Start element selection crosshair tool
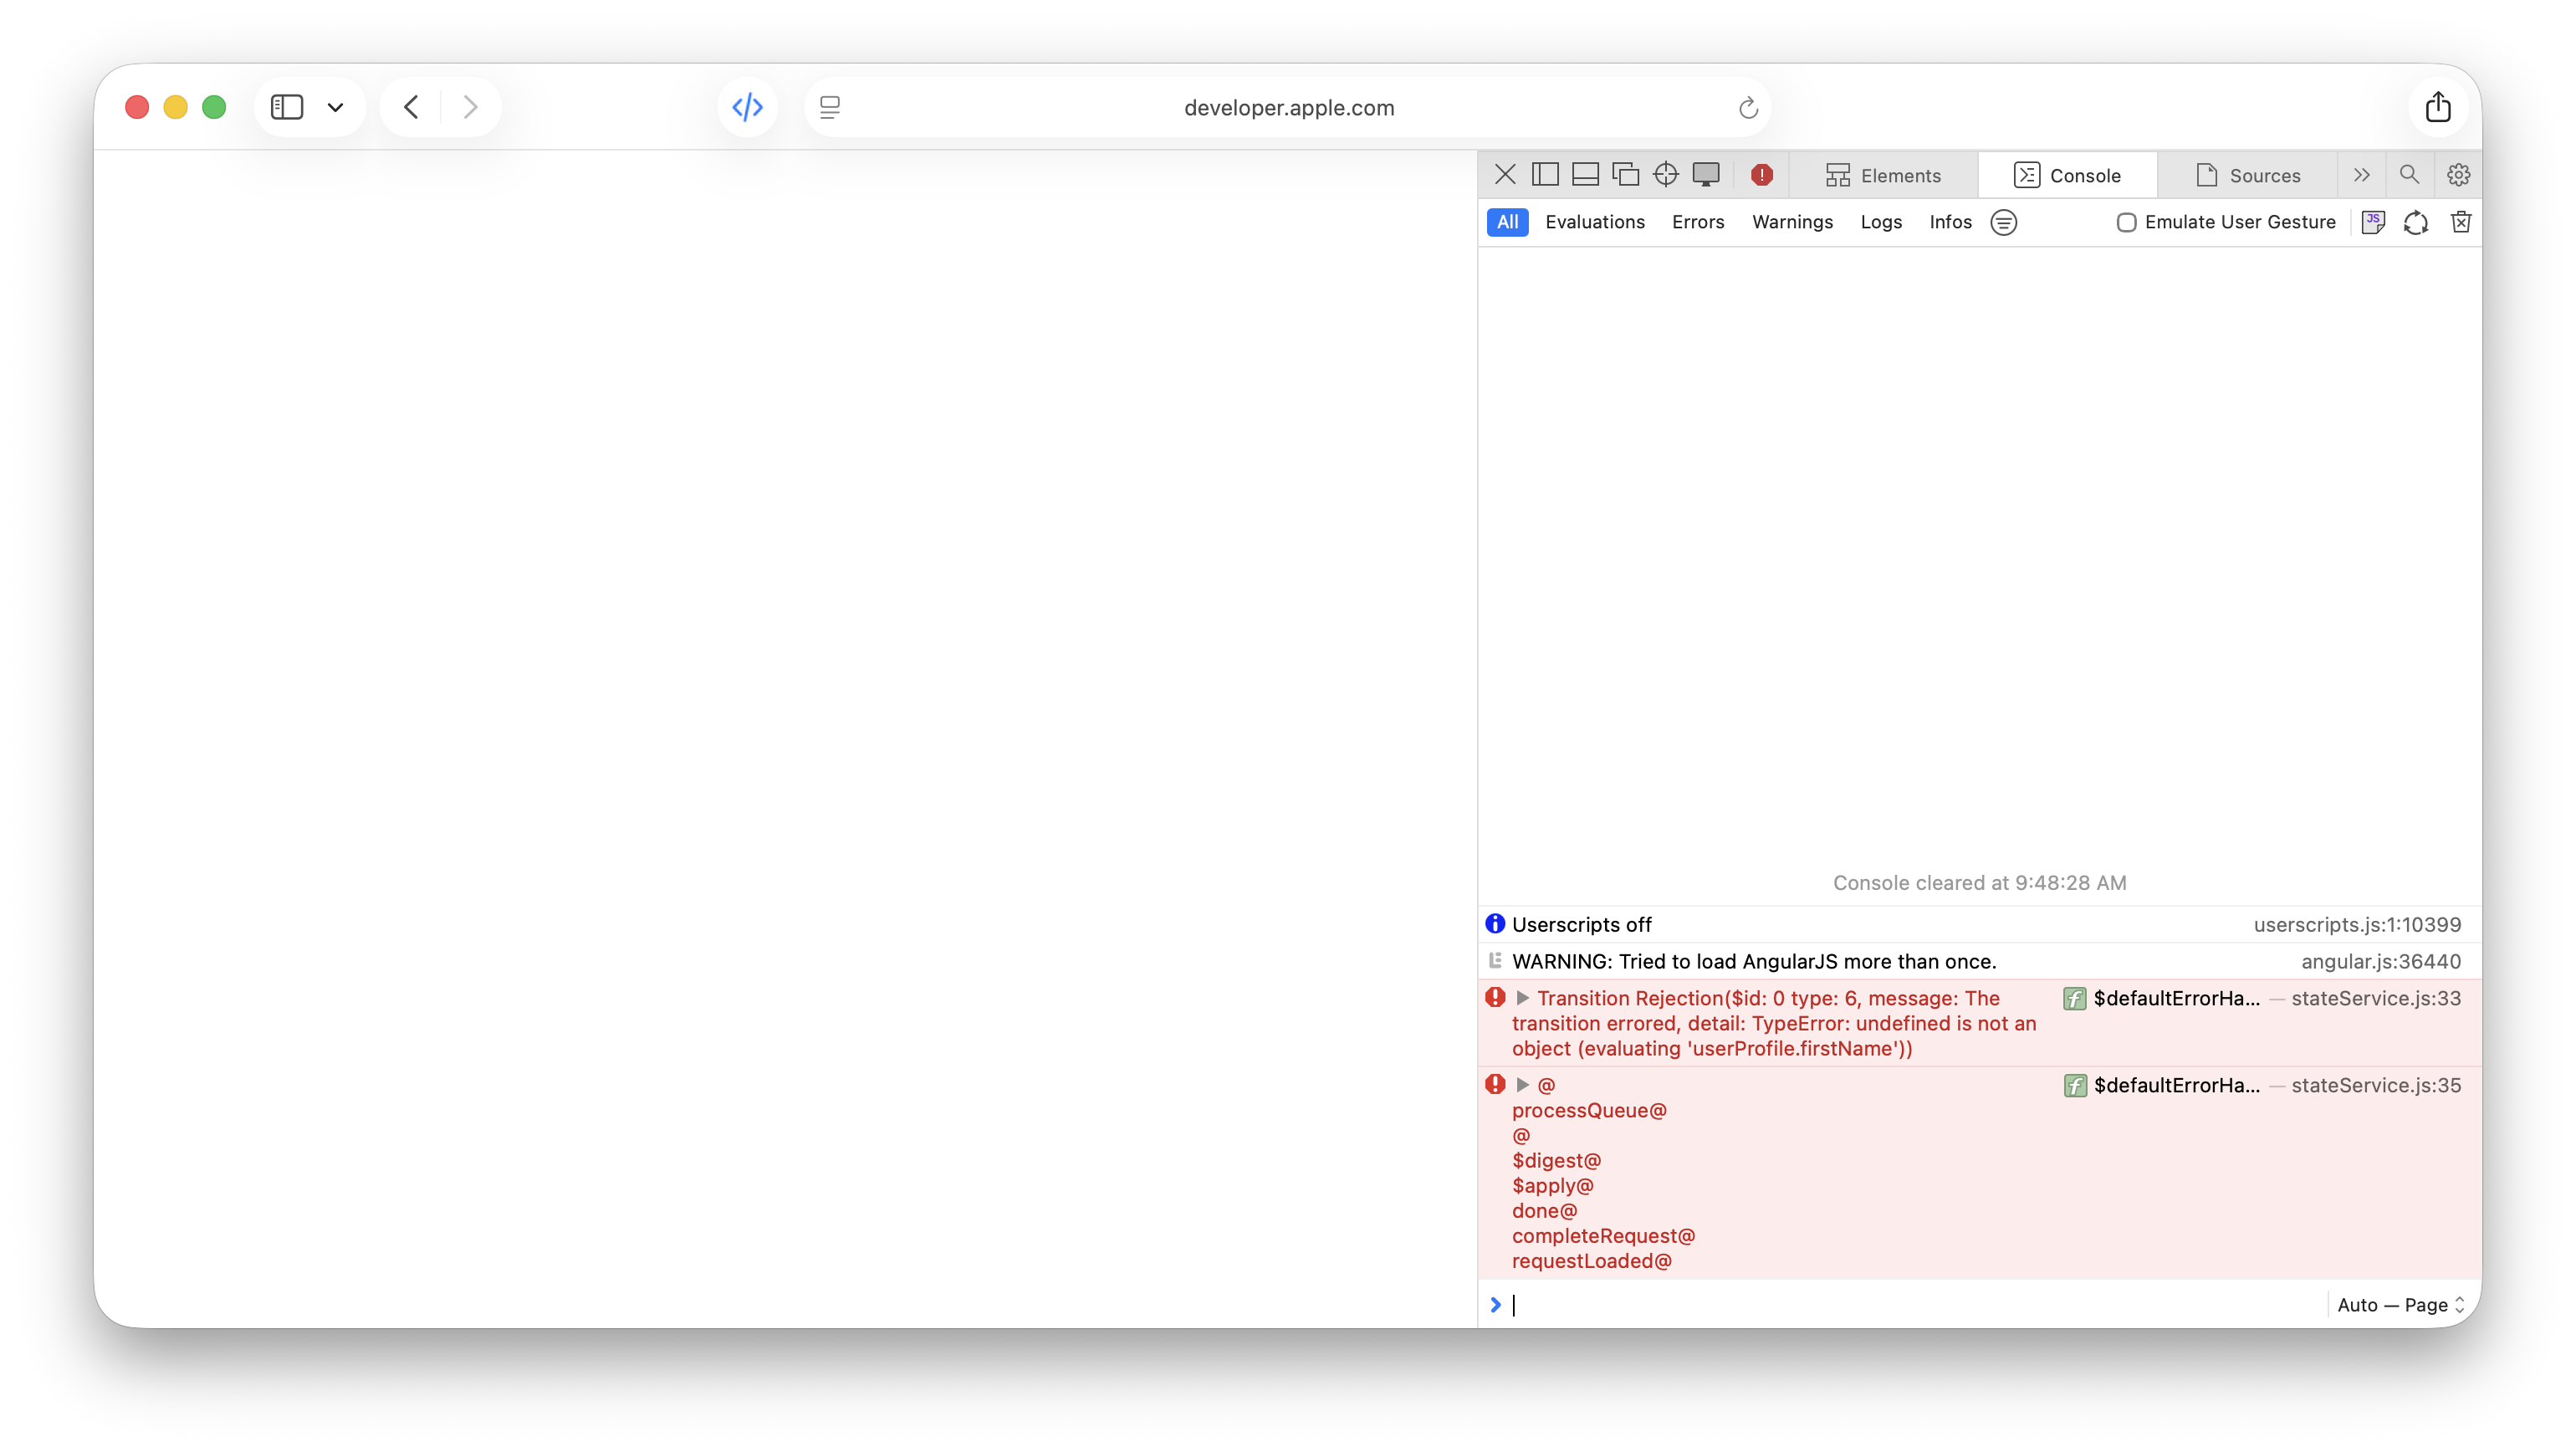Viewport: 2576px width, 1452px height. click(1665, 175)
